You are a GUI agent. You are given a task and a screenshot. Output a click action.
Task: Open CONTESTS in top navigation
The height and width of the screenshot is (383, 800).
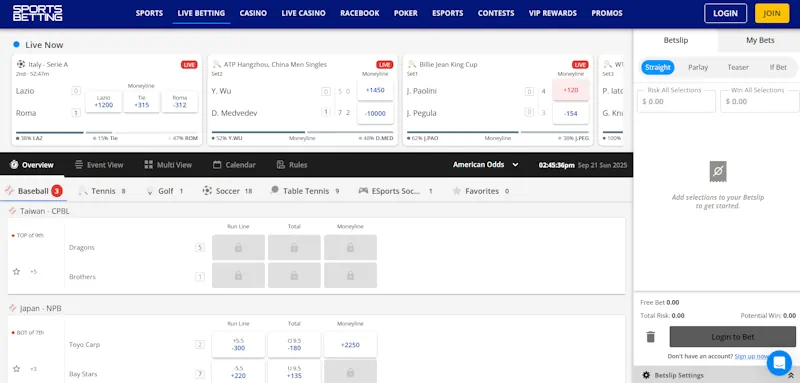coord(496,13)
